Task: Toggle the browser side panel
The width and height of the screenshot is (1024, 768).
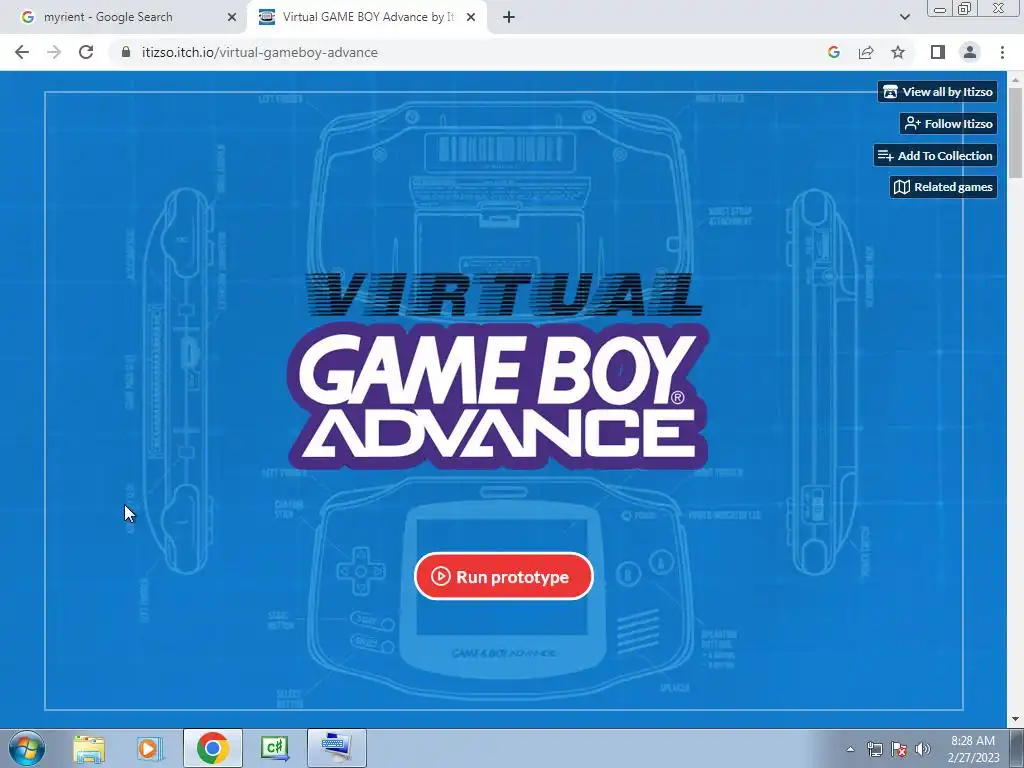Action: point(938,52)
